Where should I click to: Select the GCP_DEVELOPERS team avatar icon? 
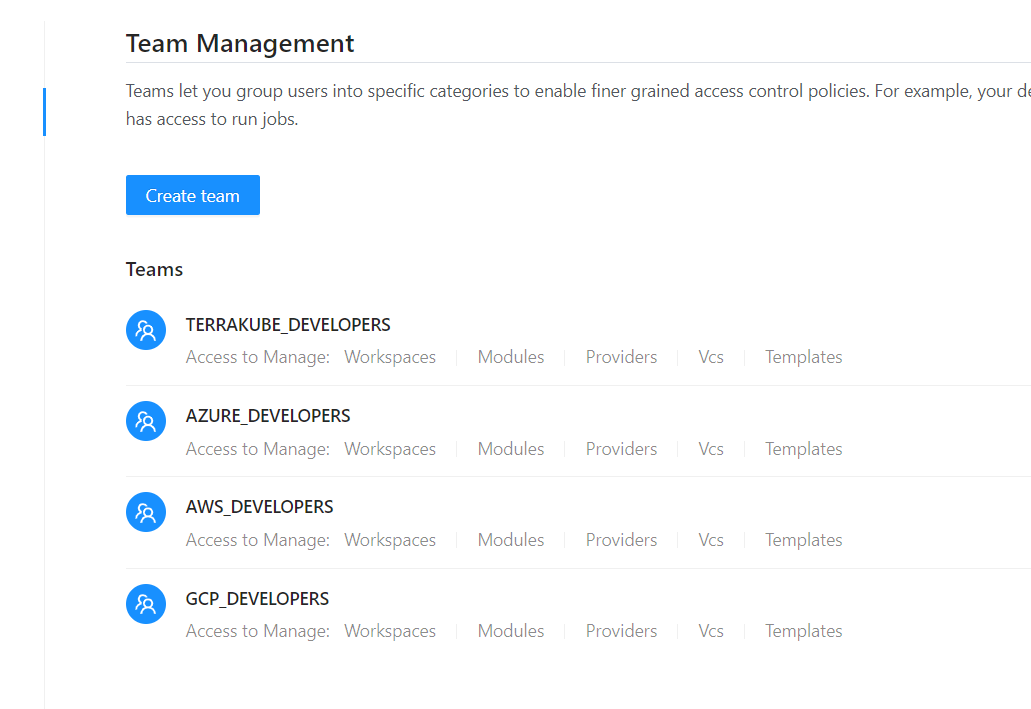click(146, 604)
